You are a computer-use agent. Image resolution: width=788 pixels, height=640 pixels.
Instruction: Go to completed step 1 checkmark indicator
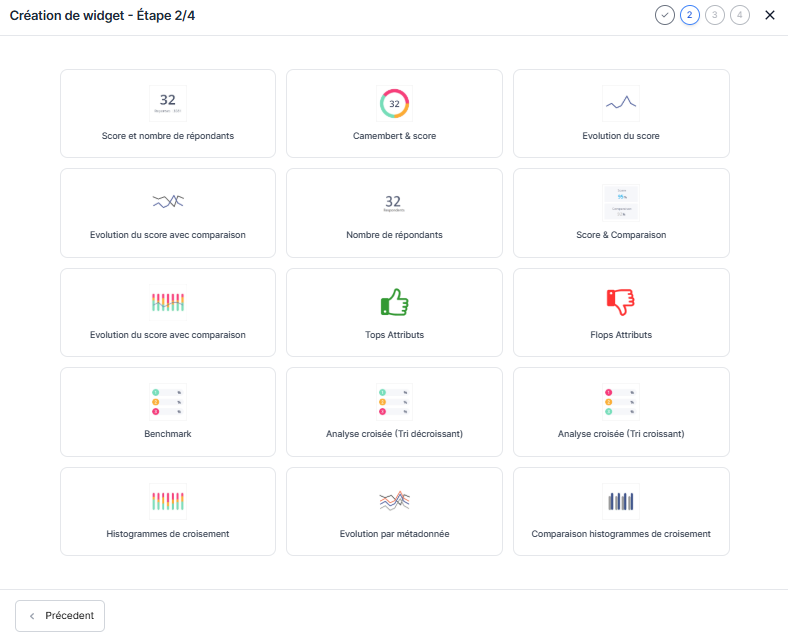665,15
